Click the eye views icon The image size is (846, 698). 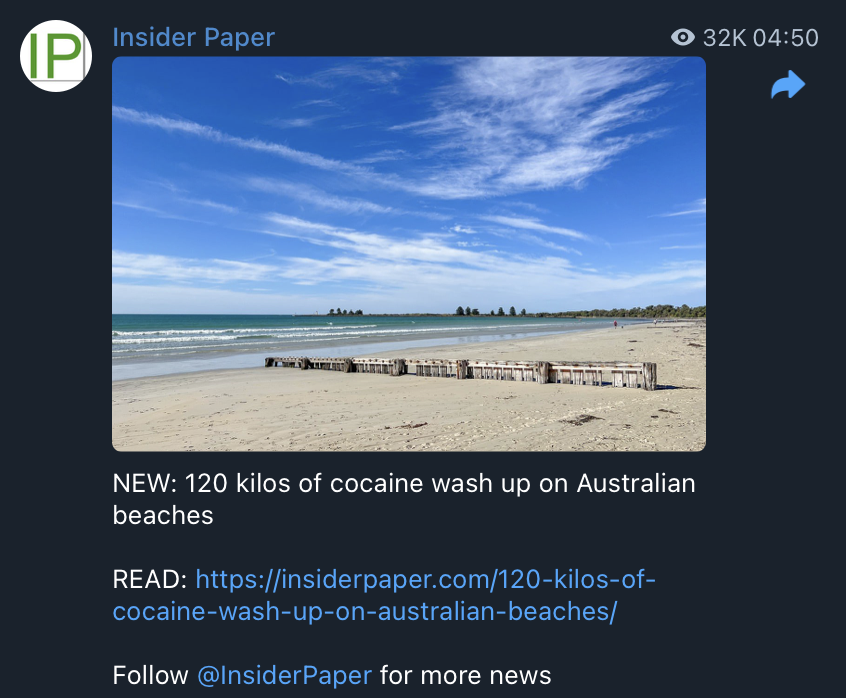point(683,38)
